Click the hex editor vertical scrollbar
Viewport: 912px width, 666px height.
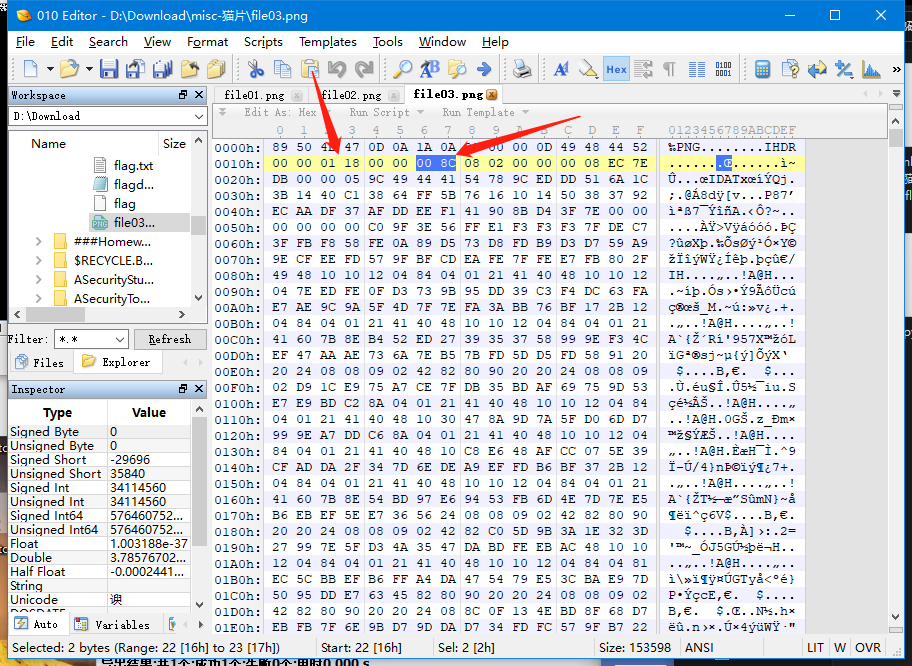[x=896, y=369]
